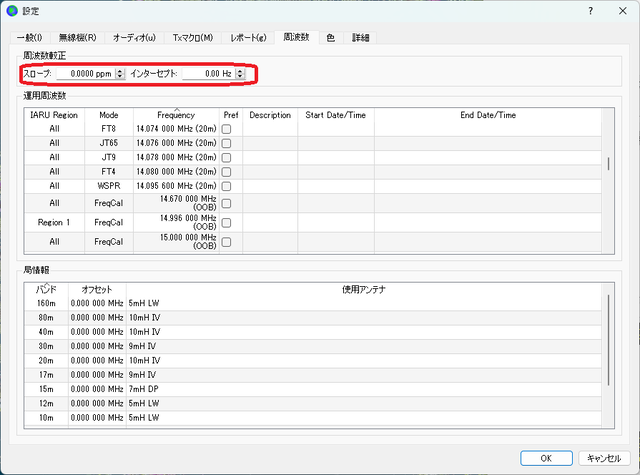Select the 80m band row
The image size is (640, 475).
(313, 317)
